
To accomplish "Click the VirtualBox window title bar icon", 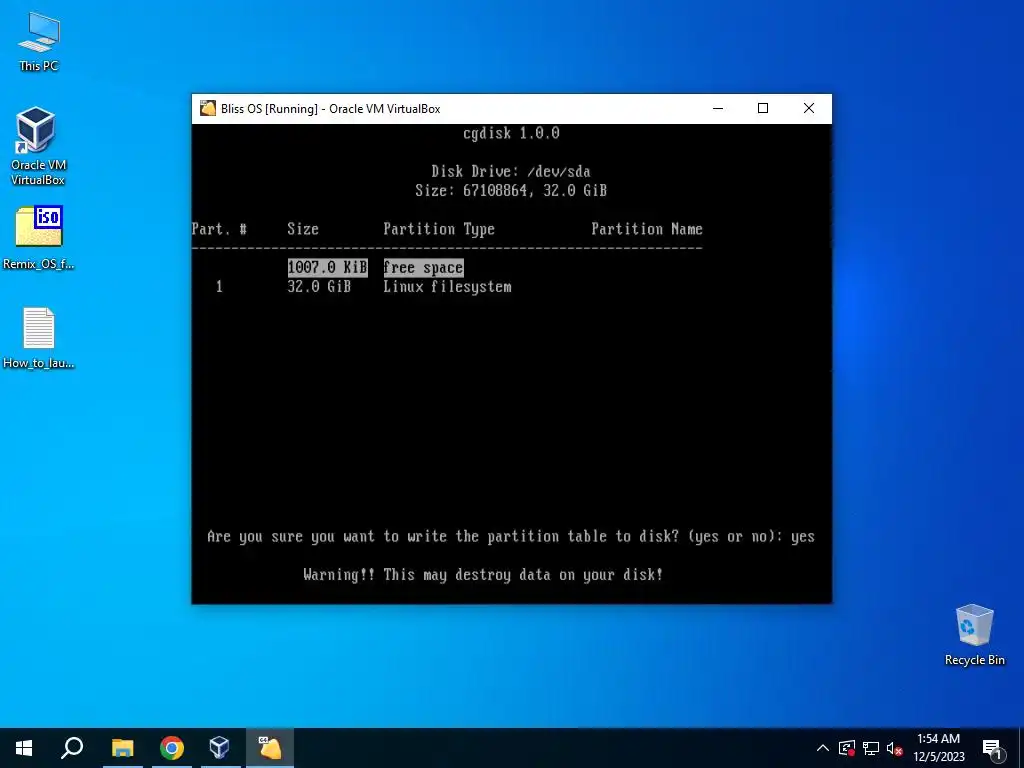I will (x=208, y=108).
